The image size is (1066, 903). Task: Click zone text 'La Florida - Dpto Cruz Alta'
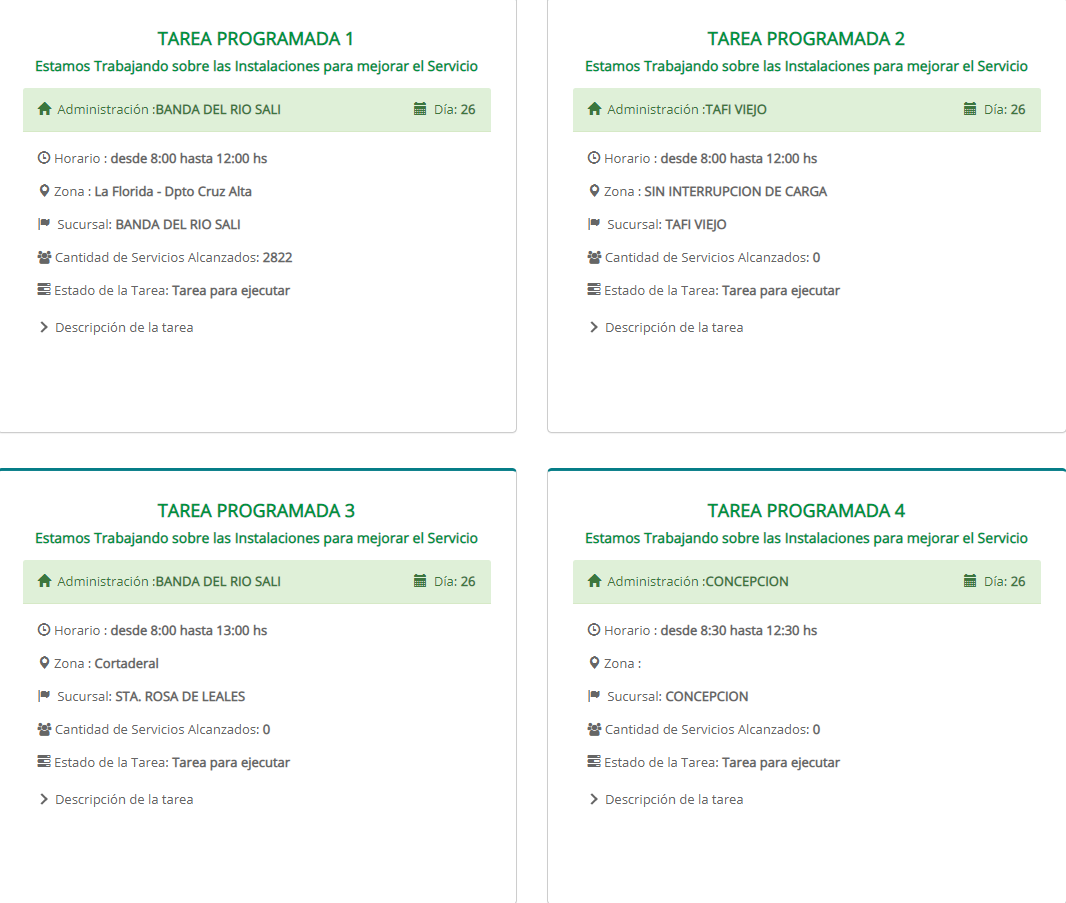173,192
